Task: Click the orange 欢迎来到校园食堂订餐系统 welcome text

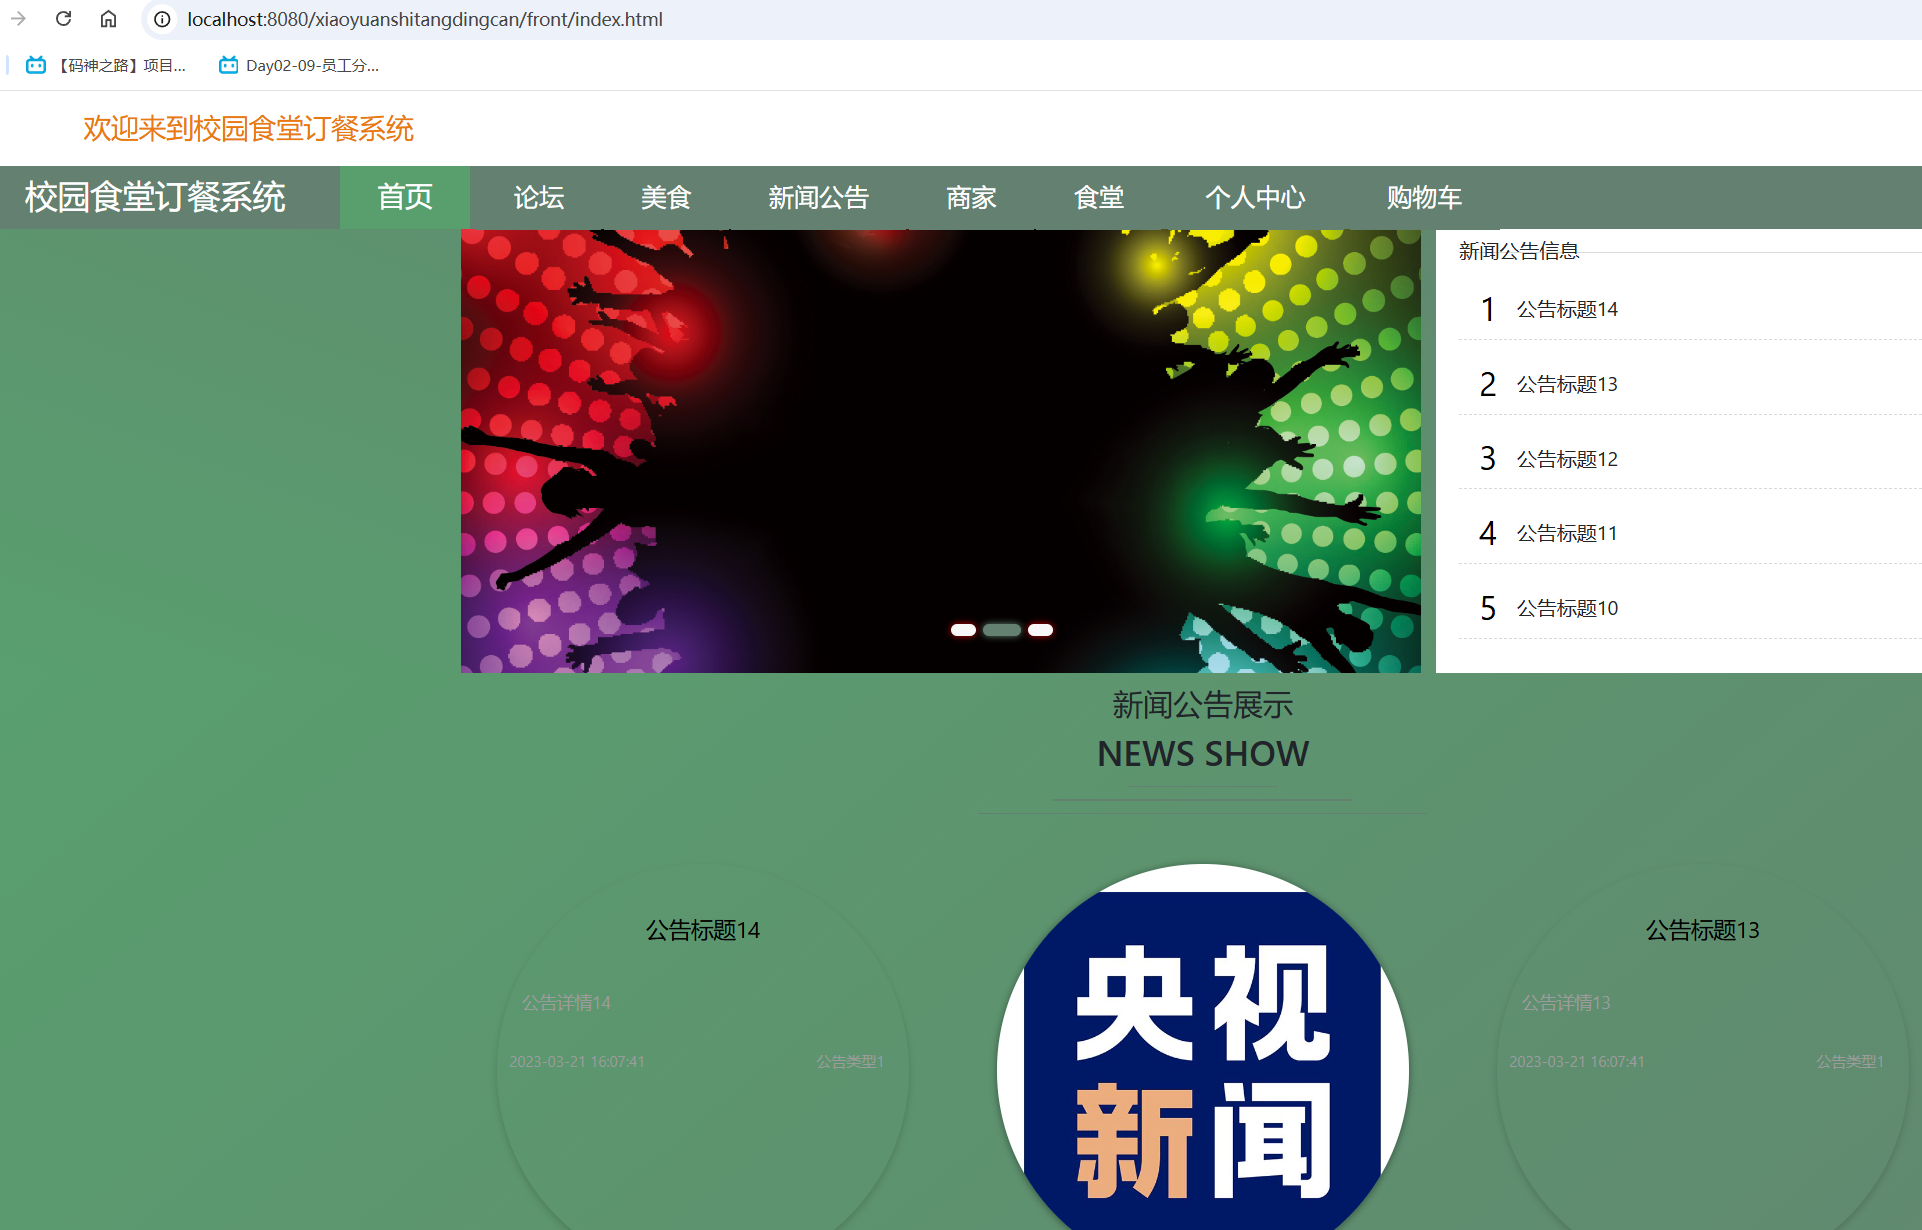Action: coord(248,128)
